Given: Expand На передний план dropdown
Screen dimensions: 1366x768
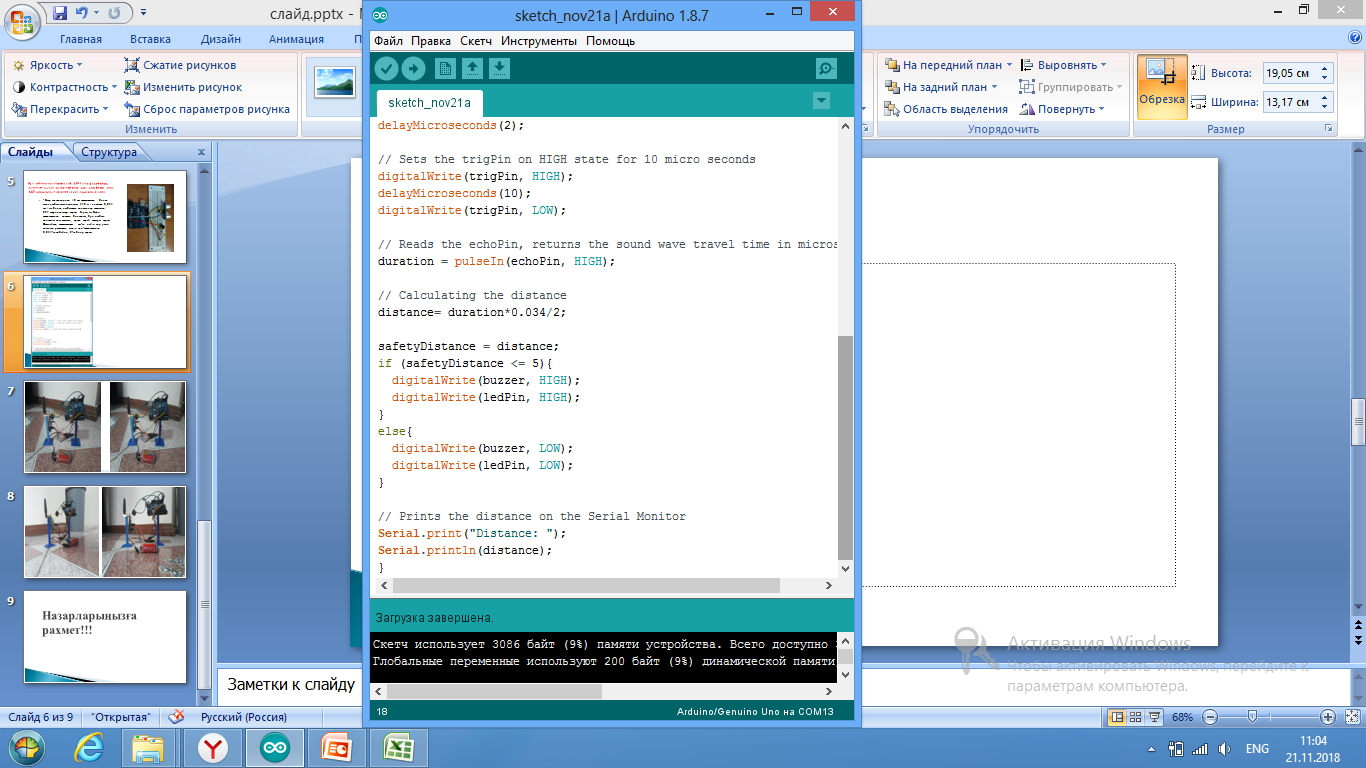Looking at the screenshot, I should pyautogui.click(x=949, y=65).
